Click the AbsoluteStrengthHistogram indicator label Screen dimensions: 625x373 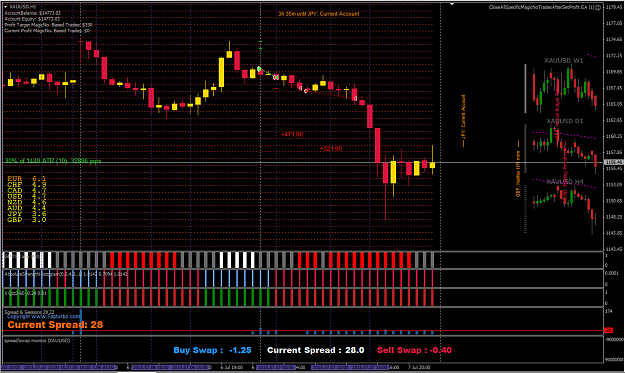[x=66, y=274]
